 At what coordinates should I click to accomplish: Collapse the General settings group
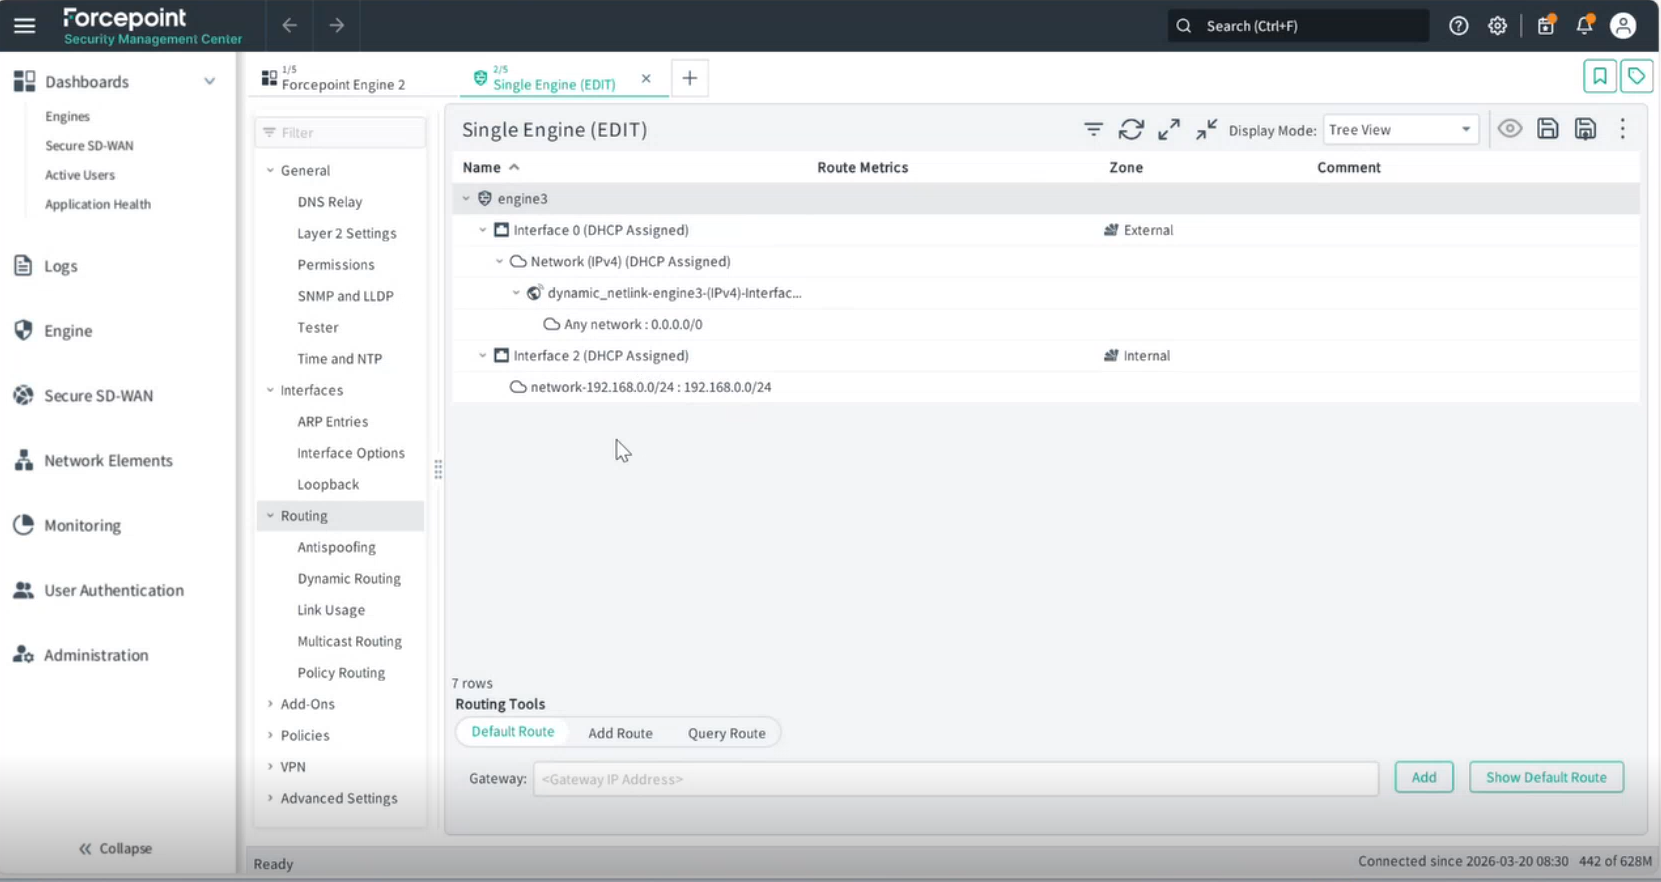[x=270, y=171]
